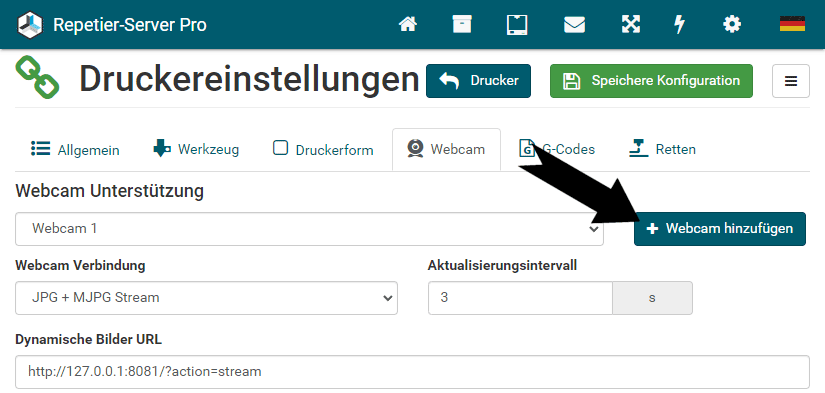Viewport: 825px width, 393px height.
Task: Open global settings gear icon
Action: pos(732,24)
